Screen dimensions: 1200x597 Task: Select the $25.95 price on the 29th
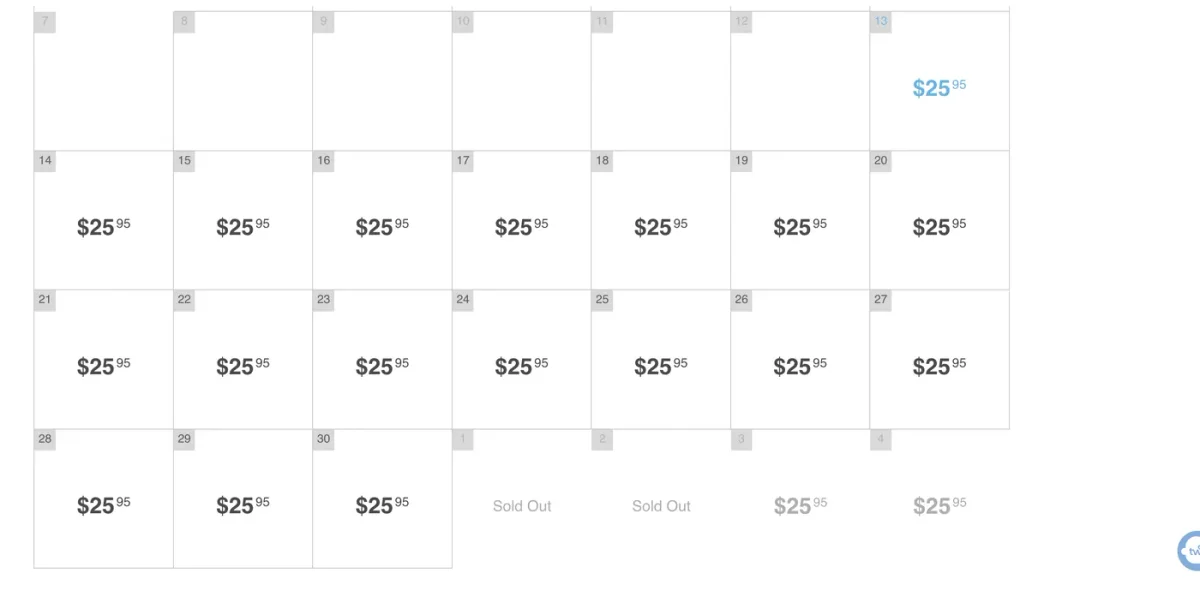tap(241, 505)
